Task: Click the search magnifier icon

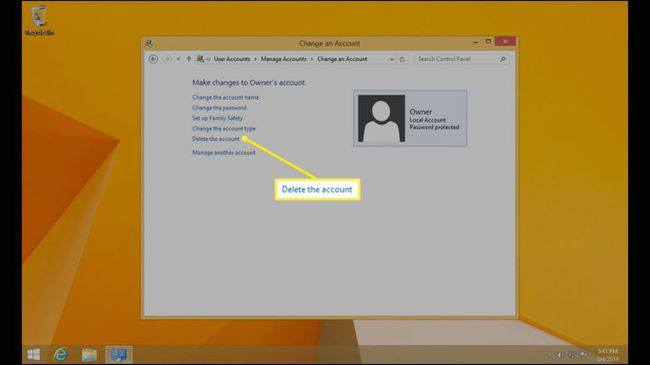Action: pos(503,59)
